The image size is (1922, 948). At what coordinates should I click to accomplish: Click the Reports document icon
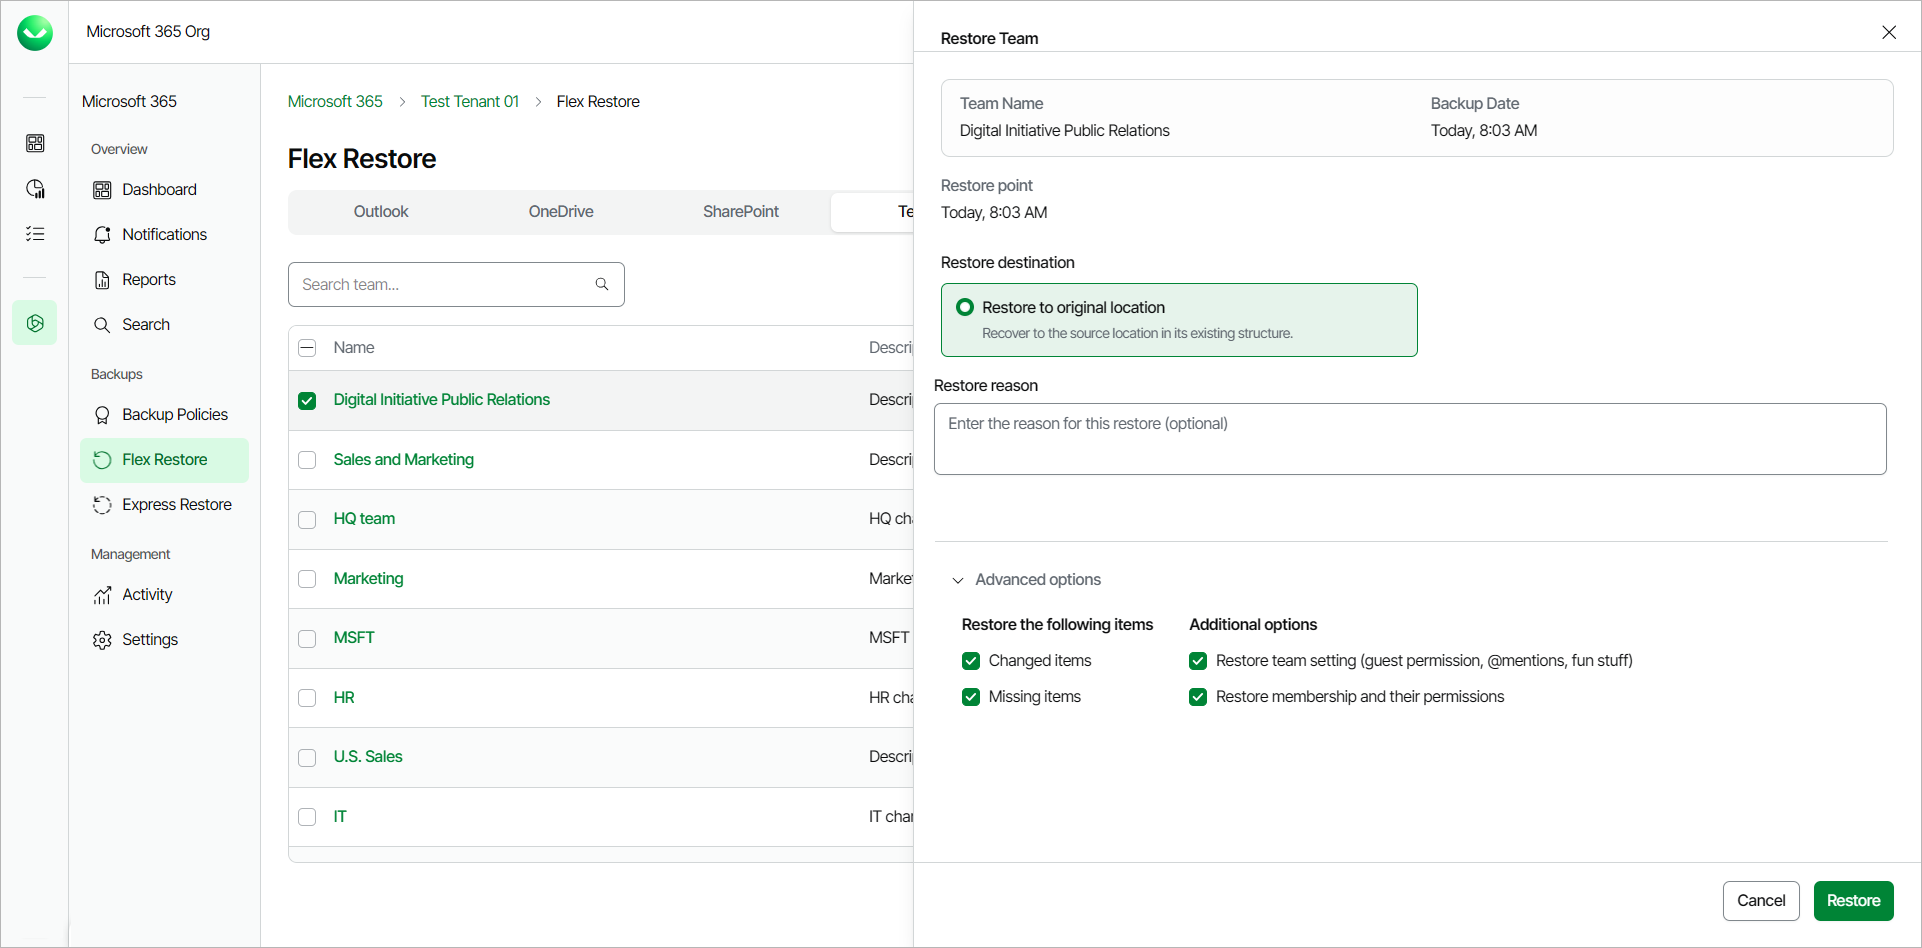coord(102,280)
